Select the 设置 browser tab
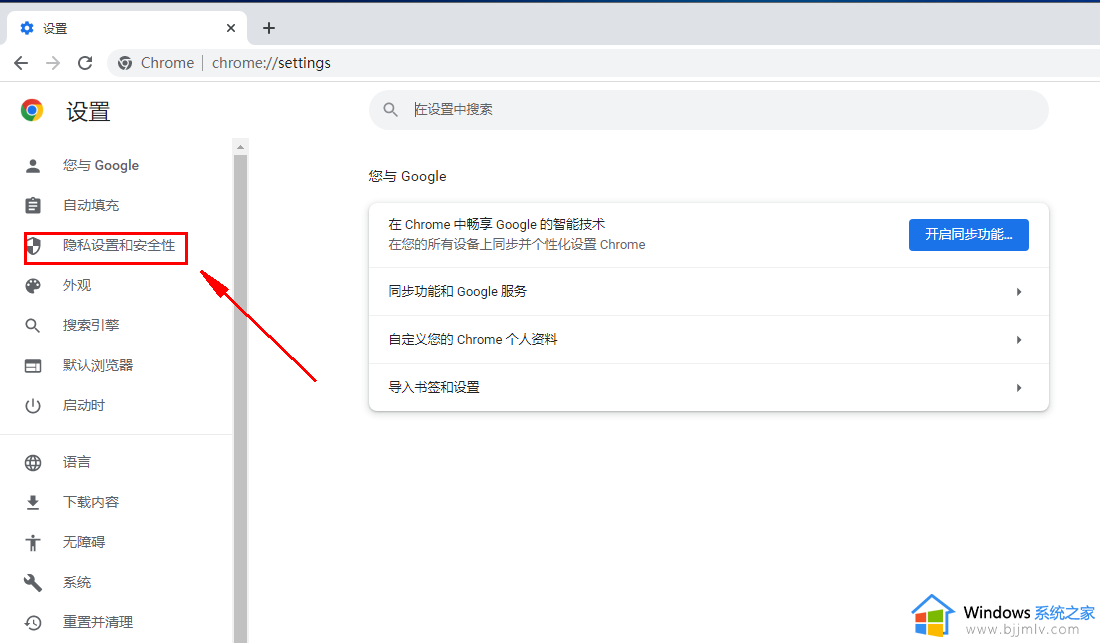Screen dimensions: 1100x643 (x=127, y=28)
